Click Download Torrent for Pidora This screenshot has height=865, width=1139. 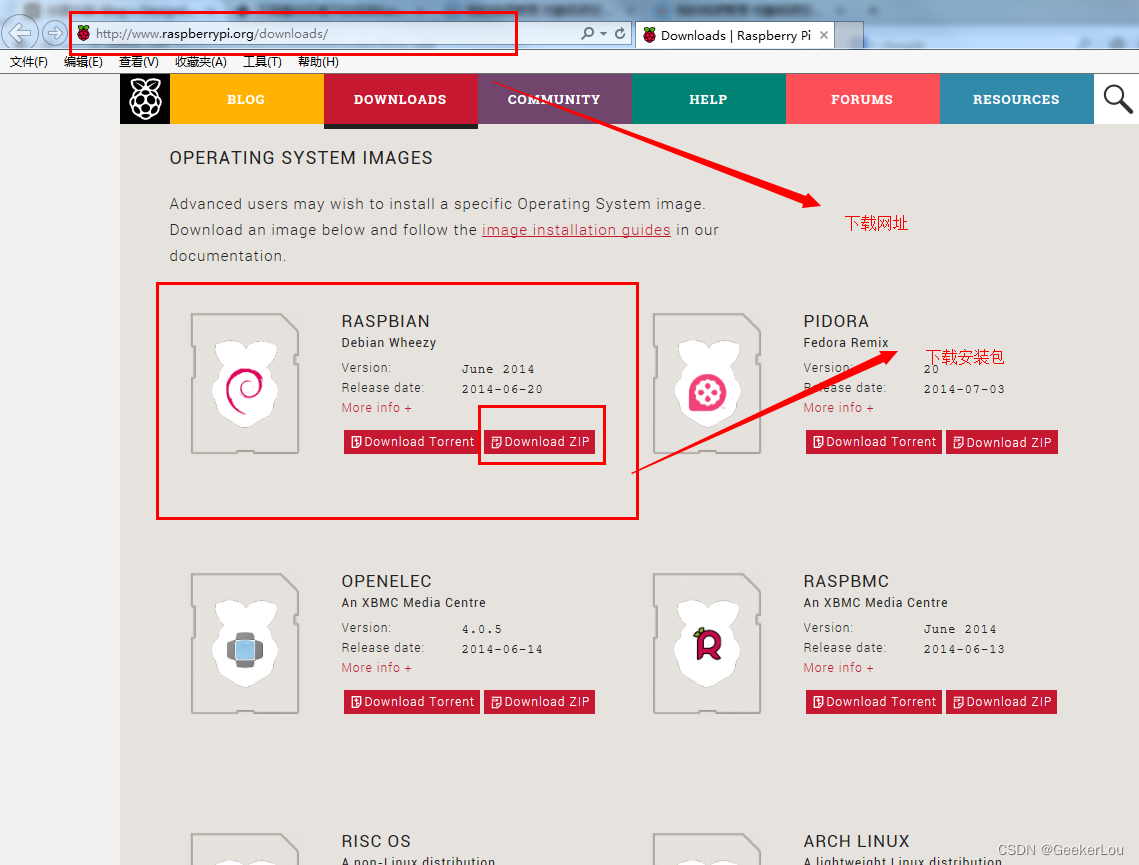point(874,442)
